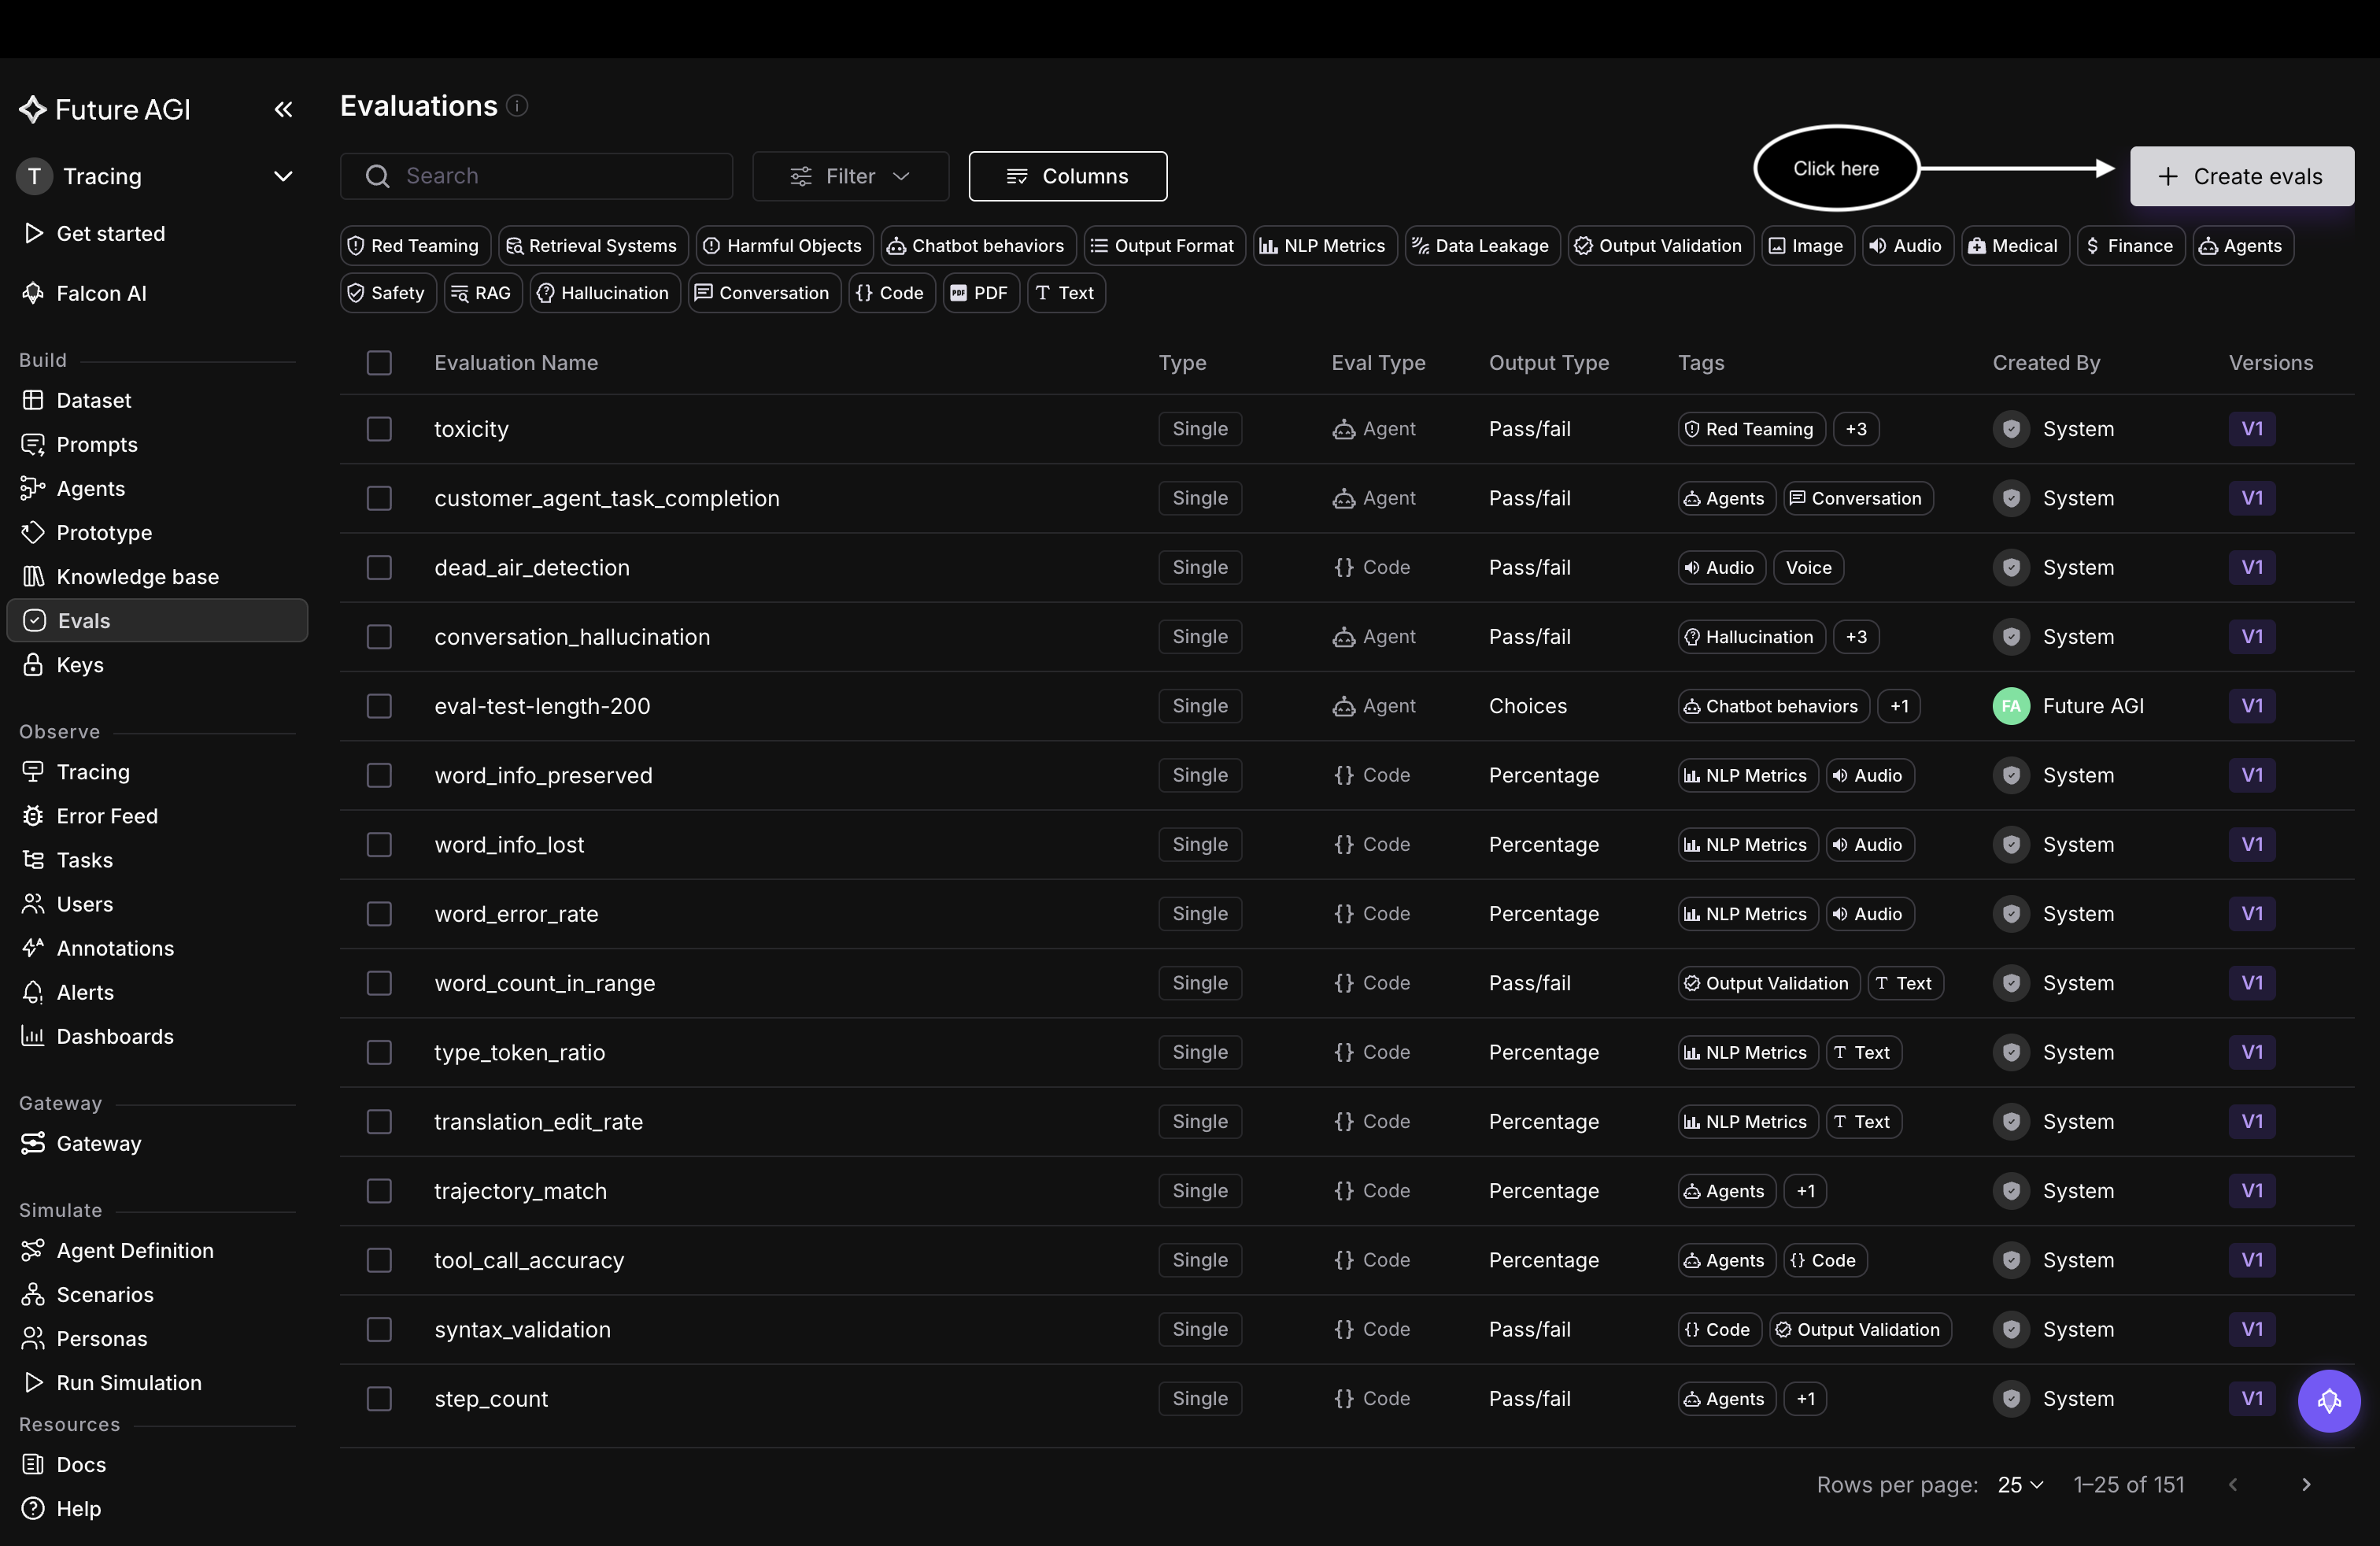Click the Agent Definition sidebar icon

(33, 1250)
